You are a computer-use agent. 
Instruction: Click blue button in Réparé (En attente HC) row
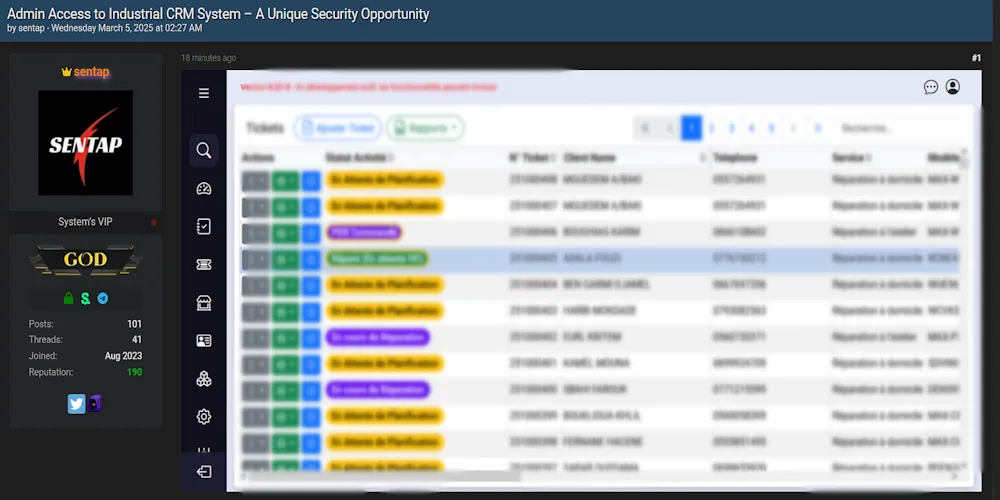click(311, 259)
